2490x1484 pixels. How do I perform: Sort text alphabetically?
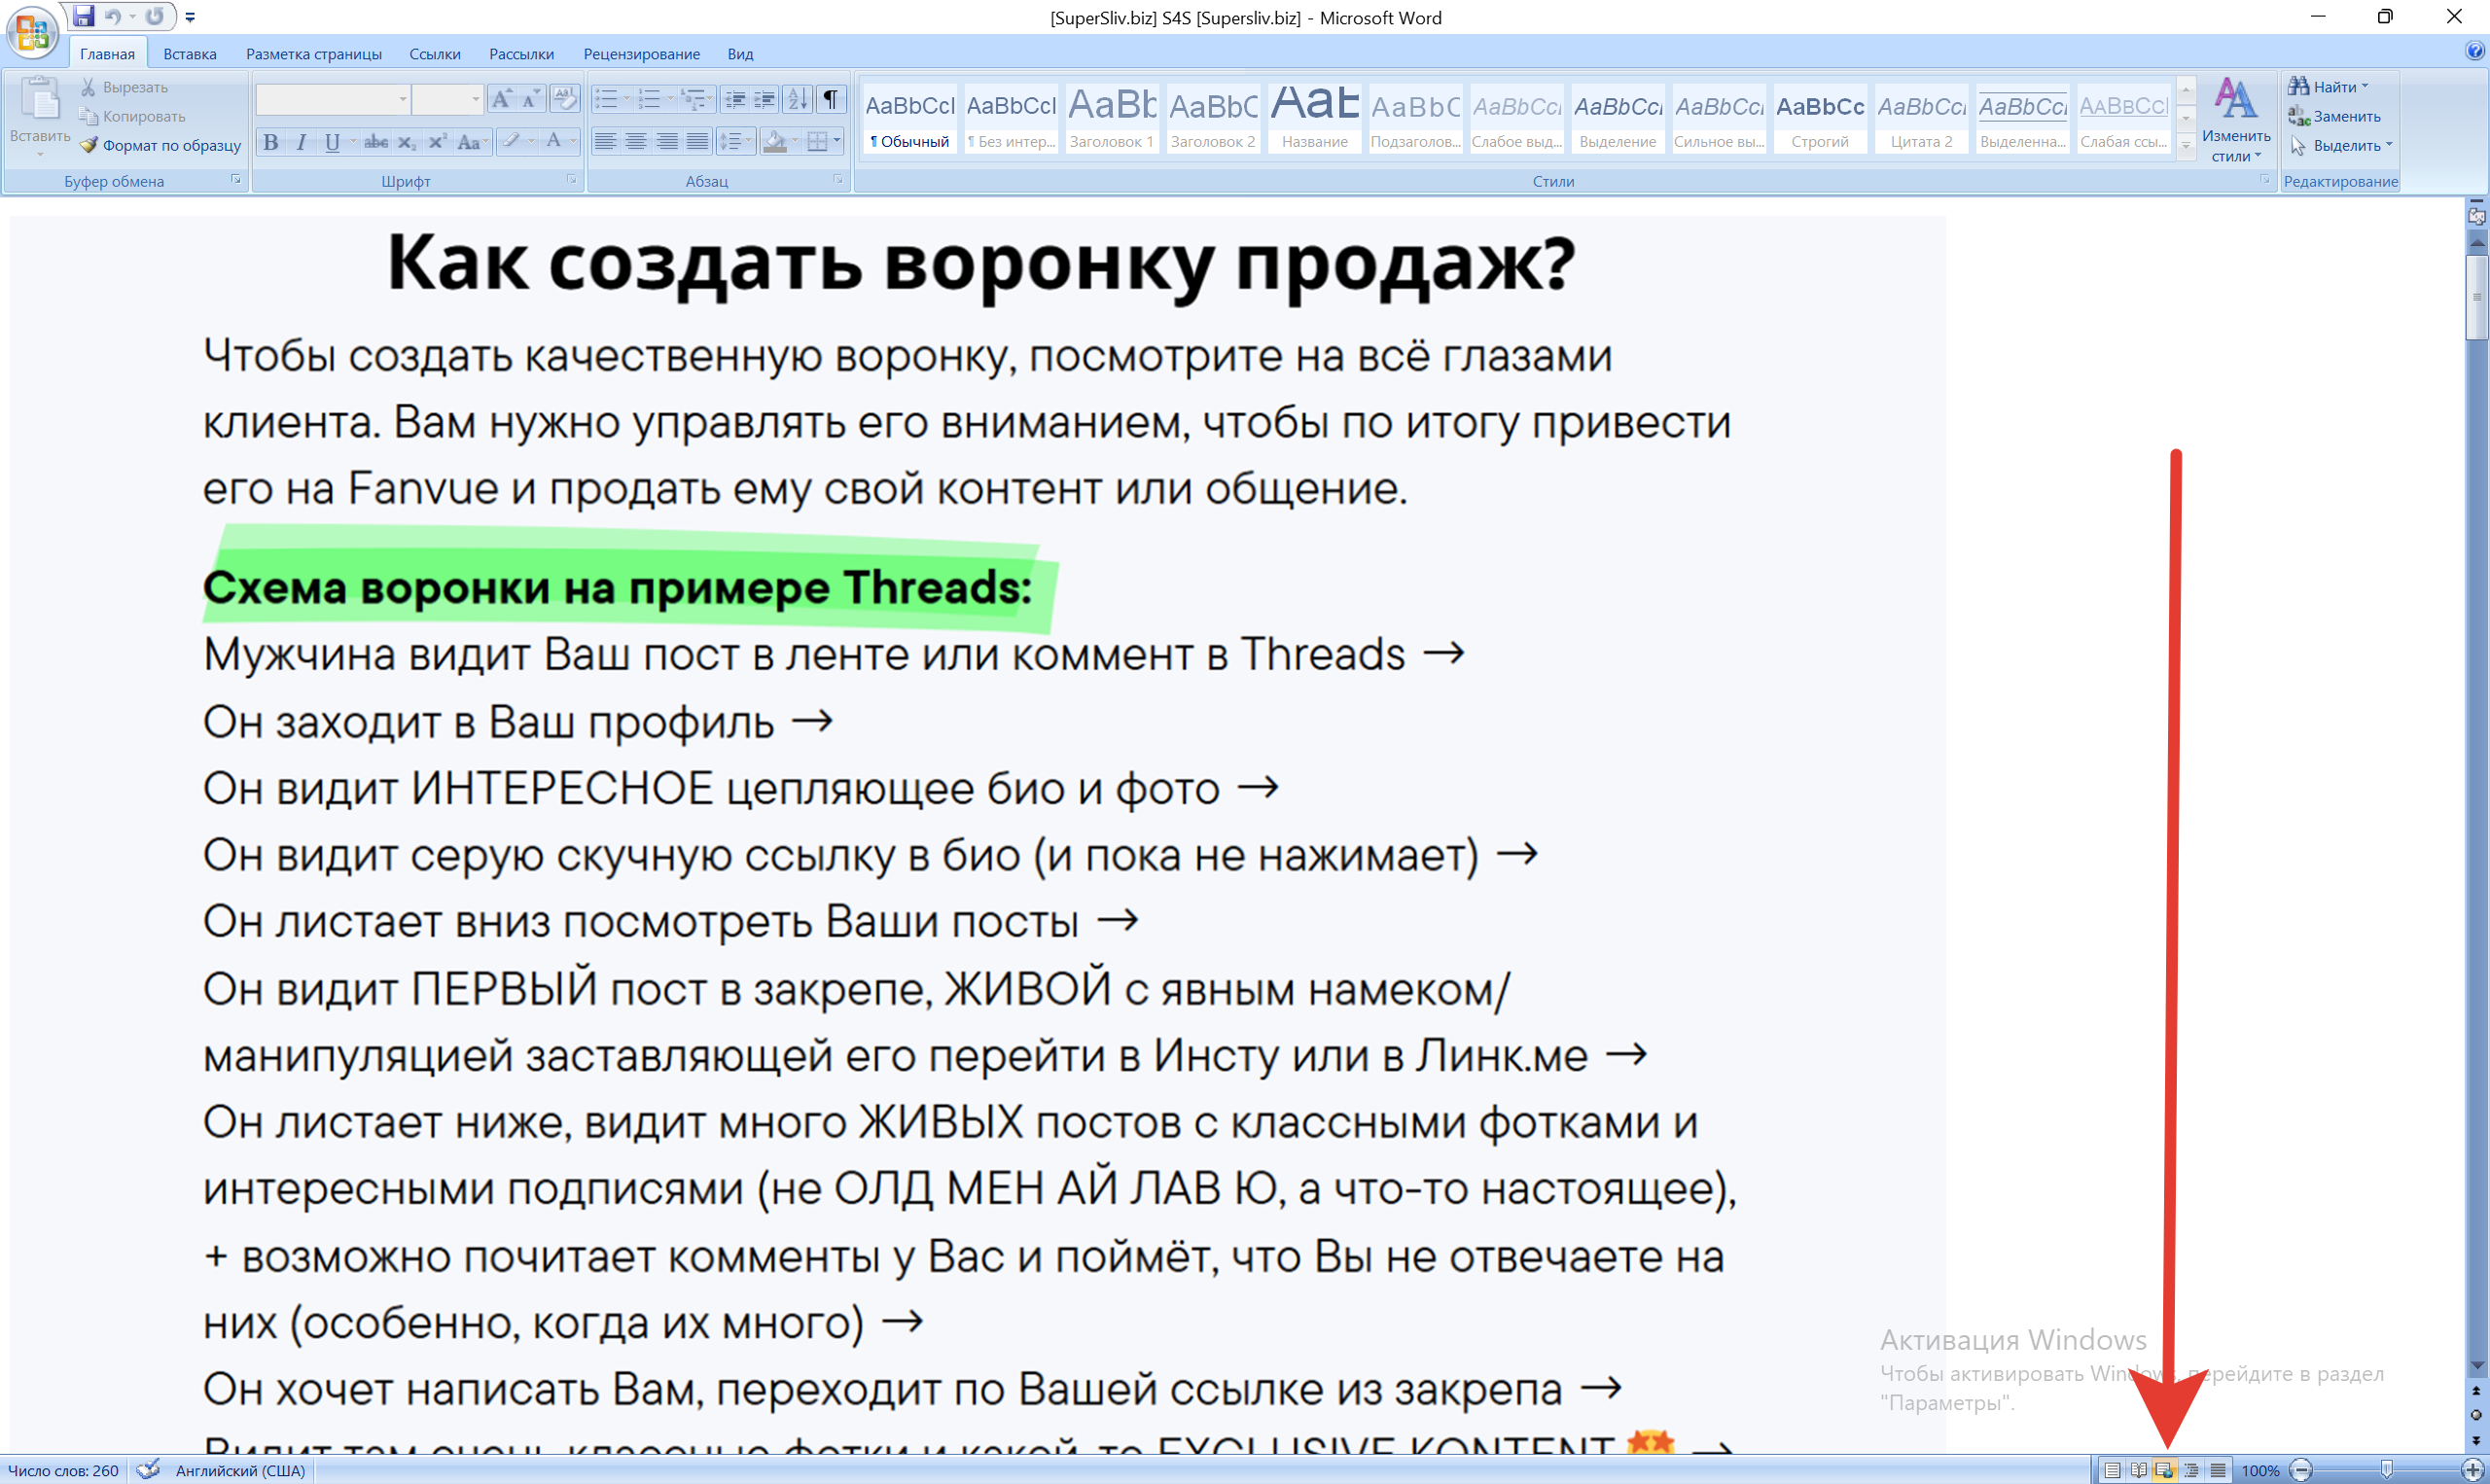798,98
